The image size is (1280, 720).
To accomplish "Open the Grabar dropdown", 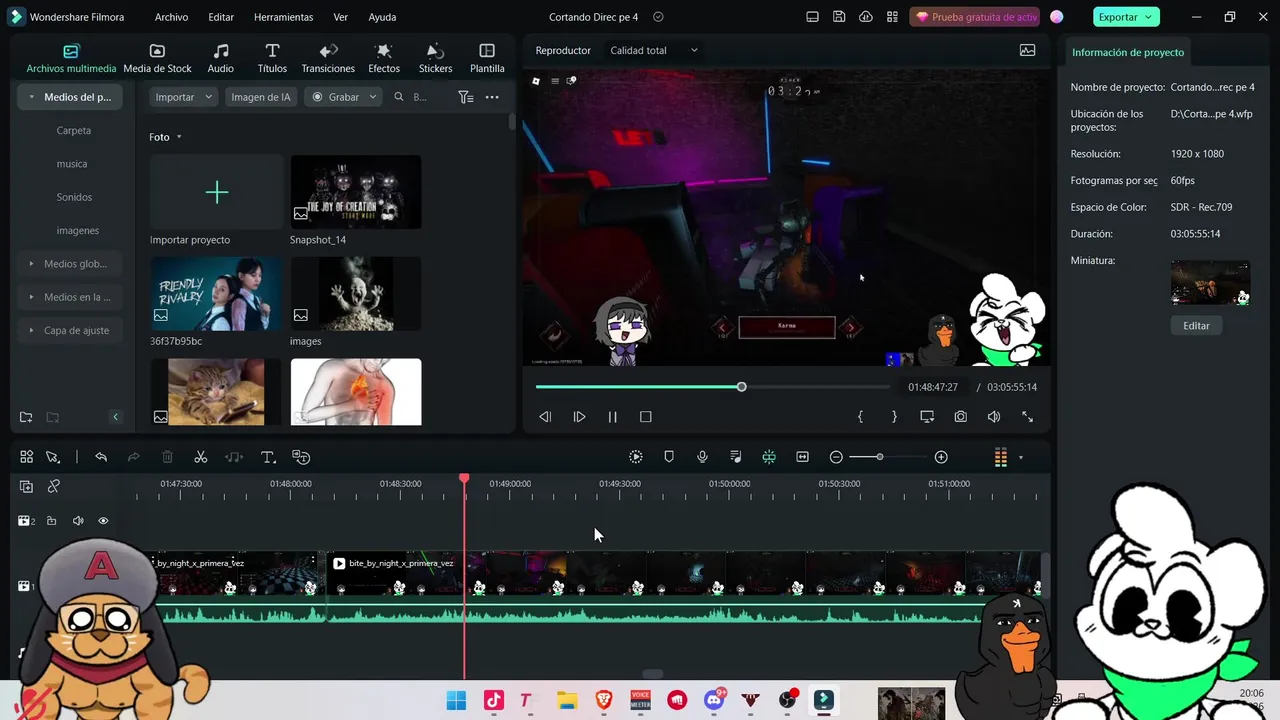I will pyautogui.click(x=344, y=97).
